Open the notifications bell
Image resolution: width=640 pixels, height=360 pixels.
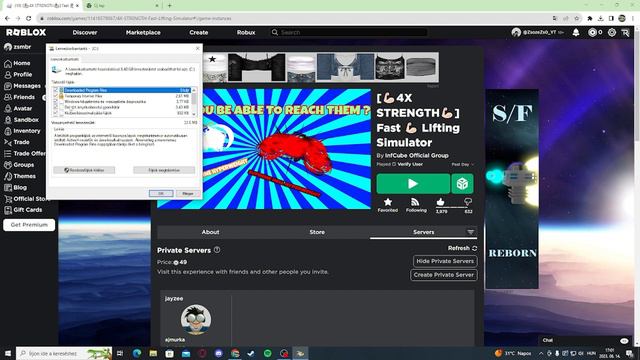(576, 32)
